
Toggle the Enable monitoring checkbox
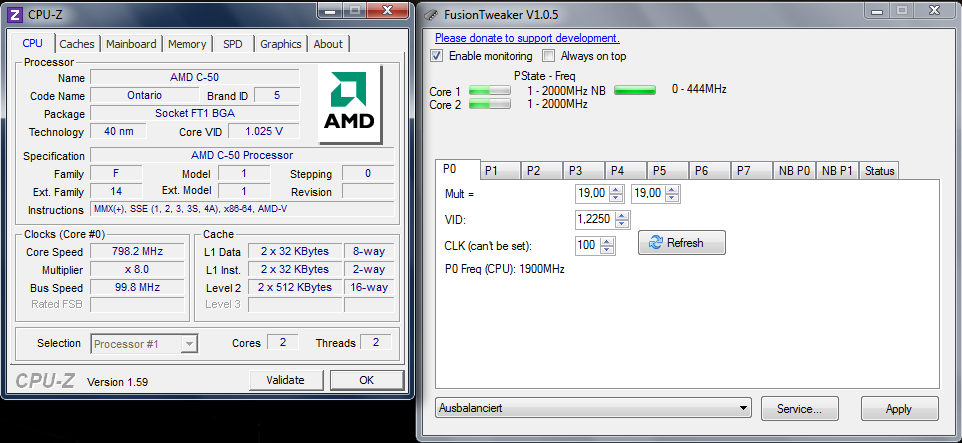coord(437,56)
